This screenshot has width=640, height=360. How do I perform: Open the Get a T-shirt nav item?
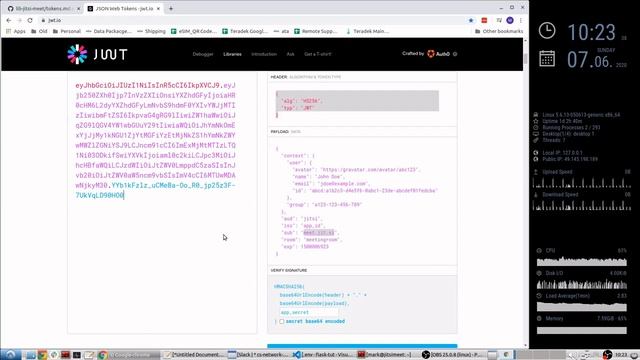click(318, 54)
